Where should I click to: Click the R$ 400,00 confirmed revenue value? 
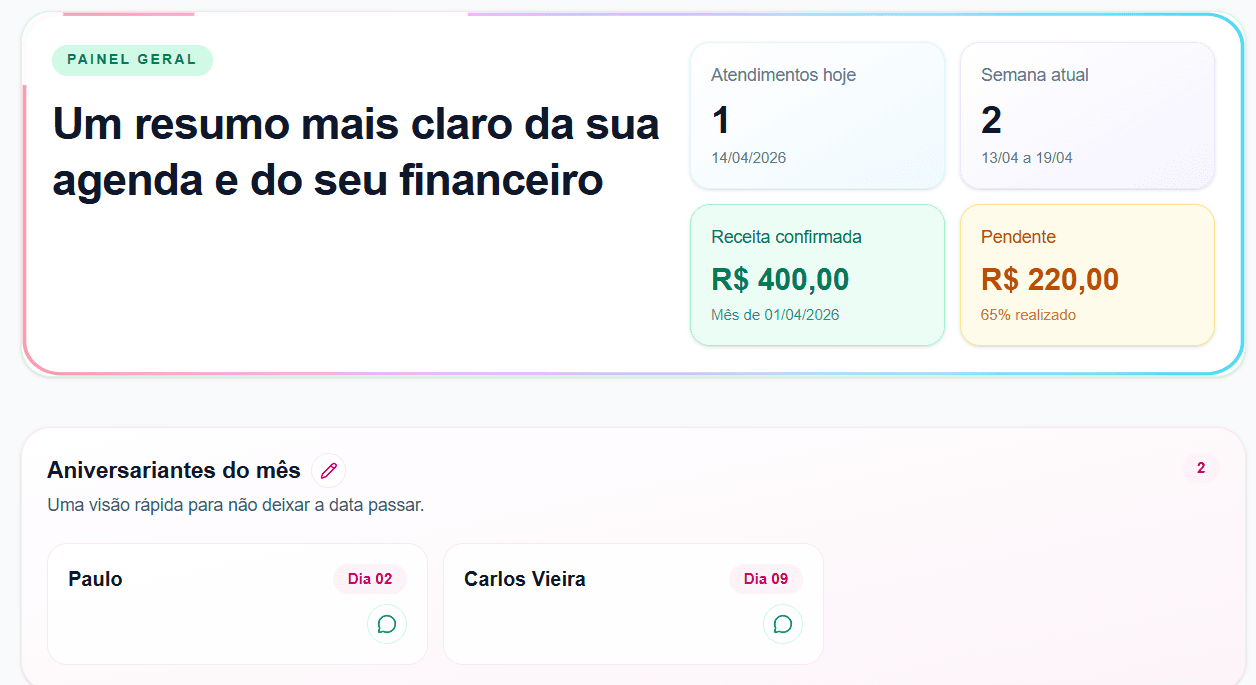781,279
